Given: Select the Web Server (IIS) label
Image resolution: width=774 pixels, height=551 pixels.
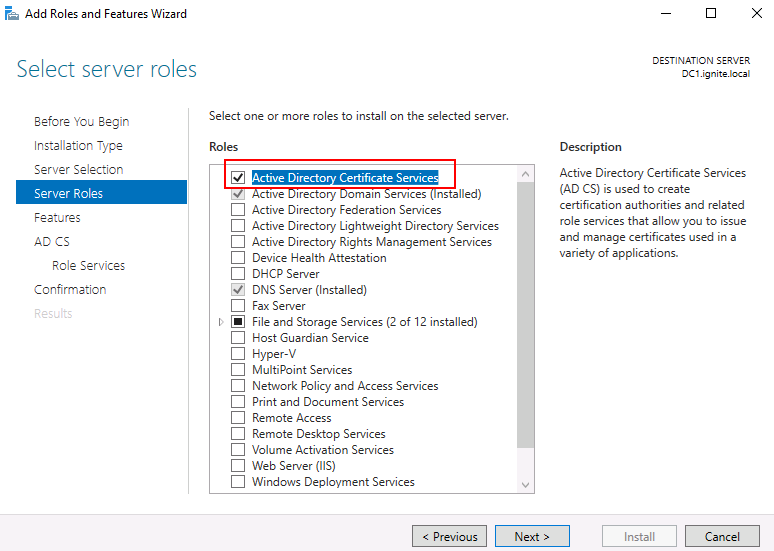Looking at the screenshot, I should (x=294, y=466).
